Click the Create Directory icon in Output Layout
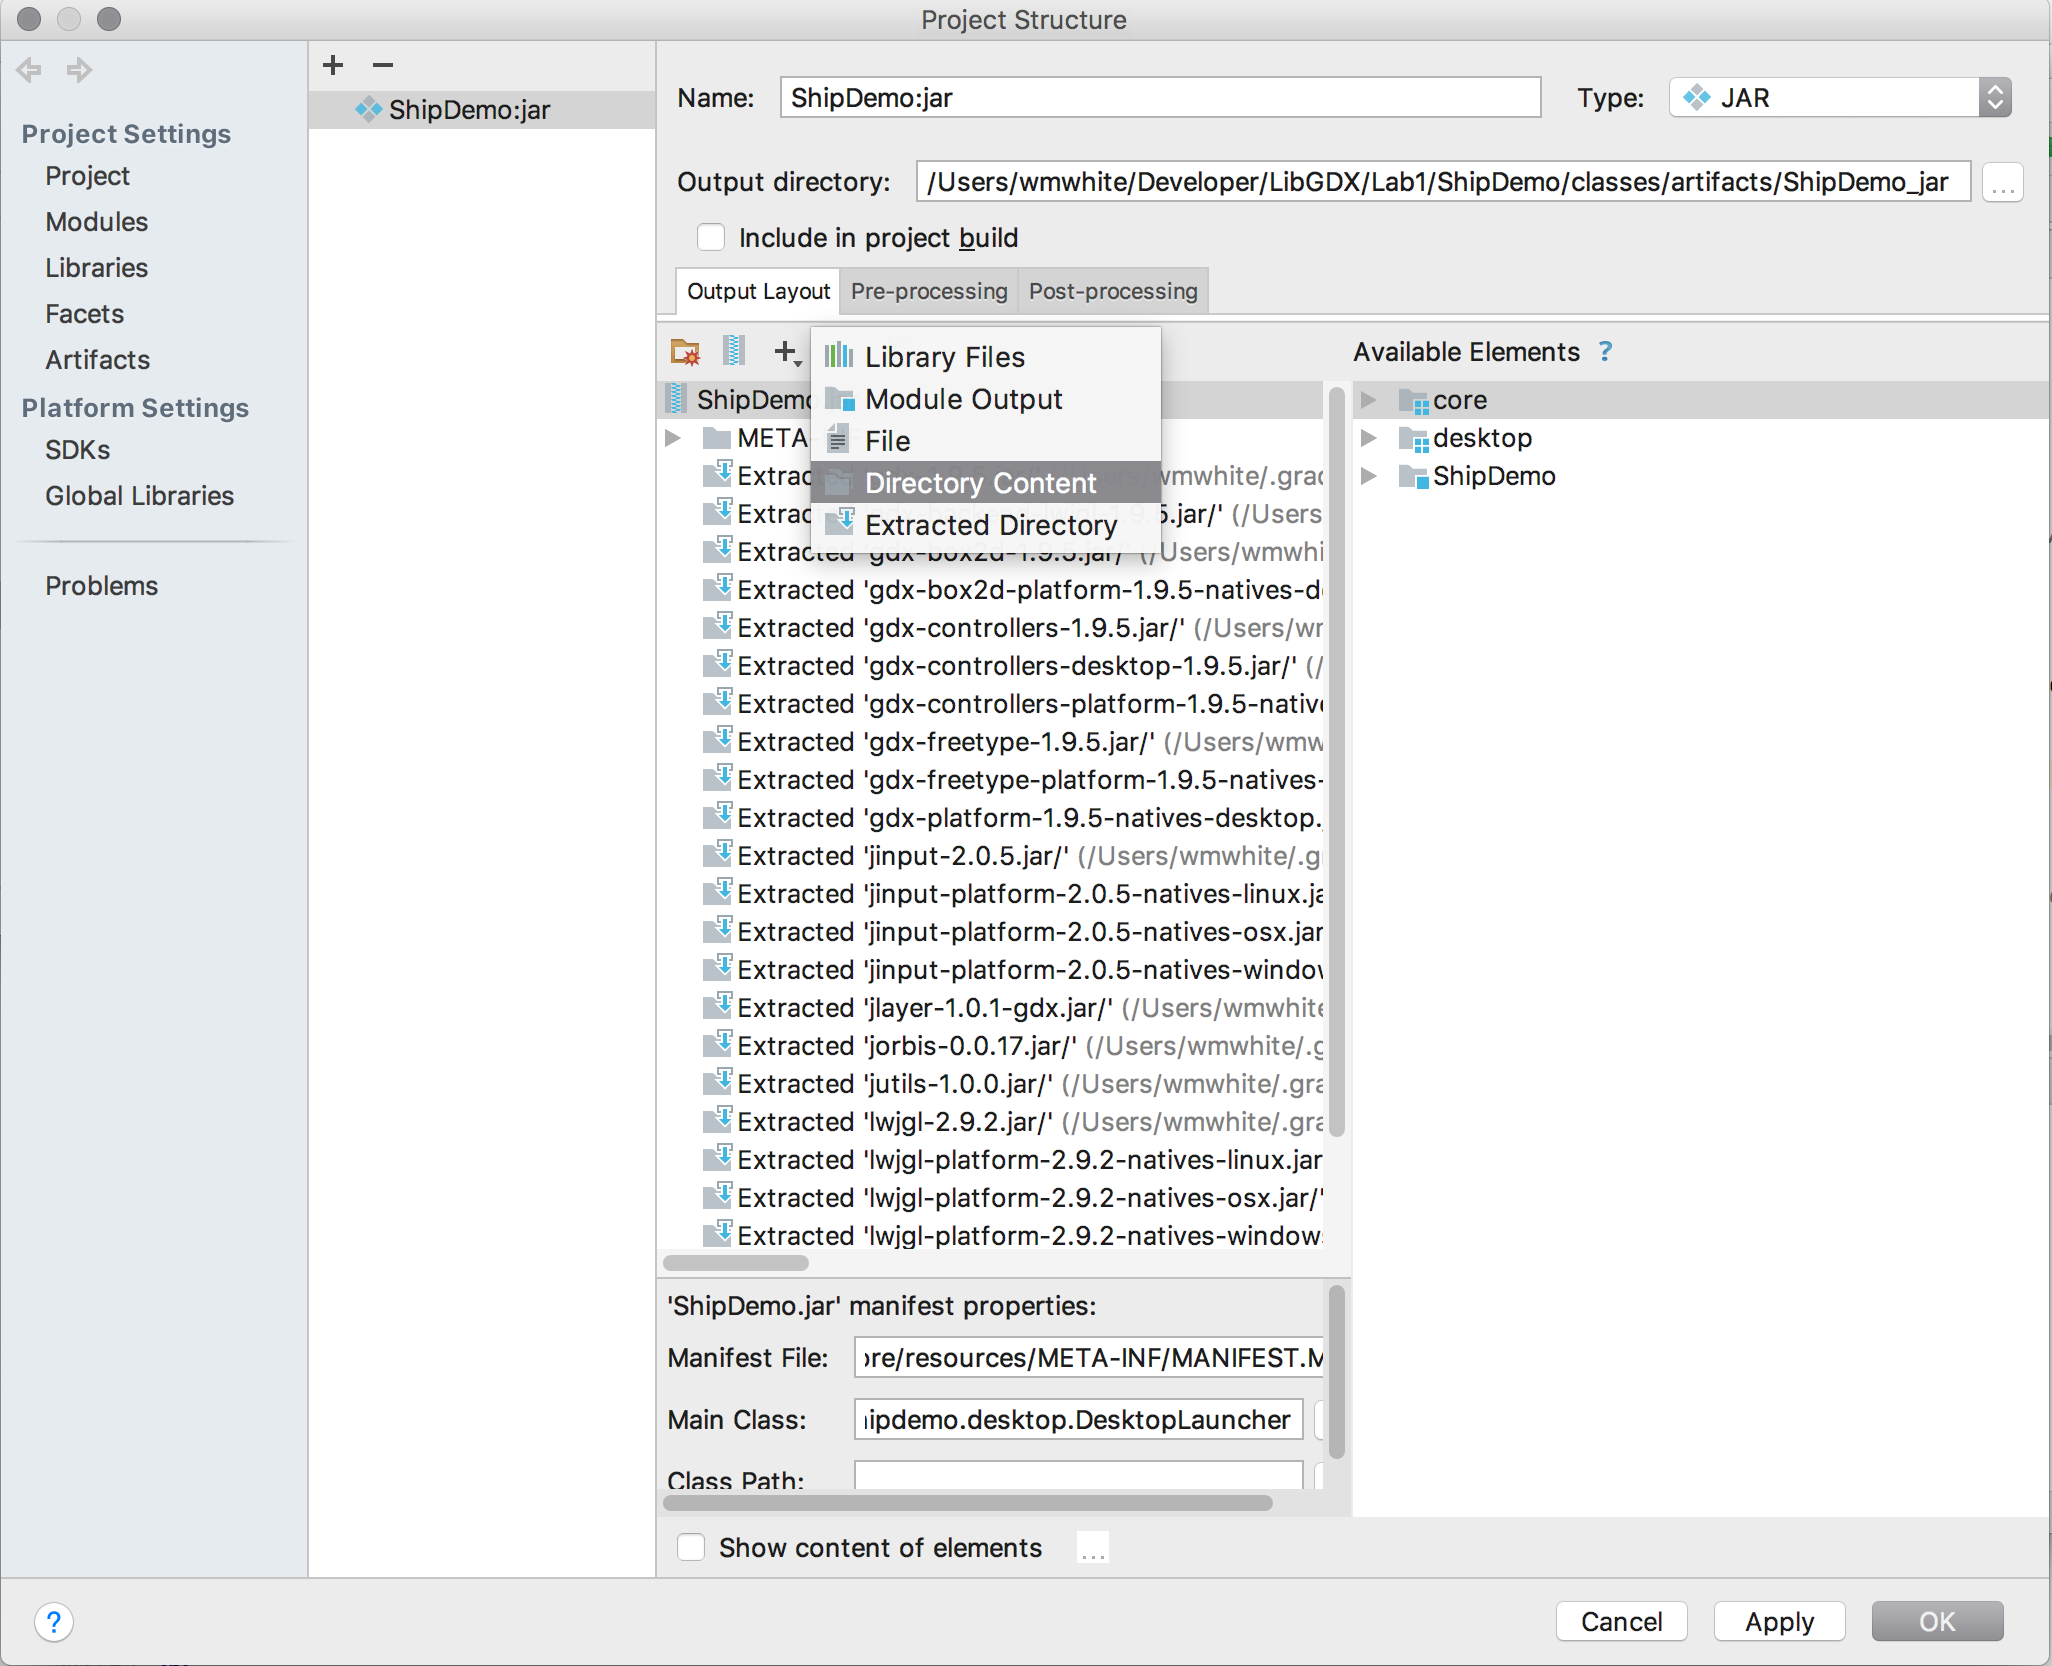The width and height of the screenshot is (2052, 1666). (685, 352)
